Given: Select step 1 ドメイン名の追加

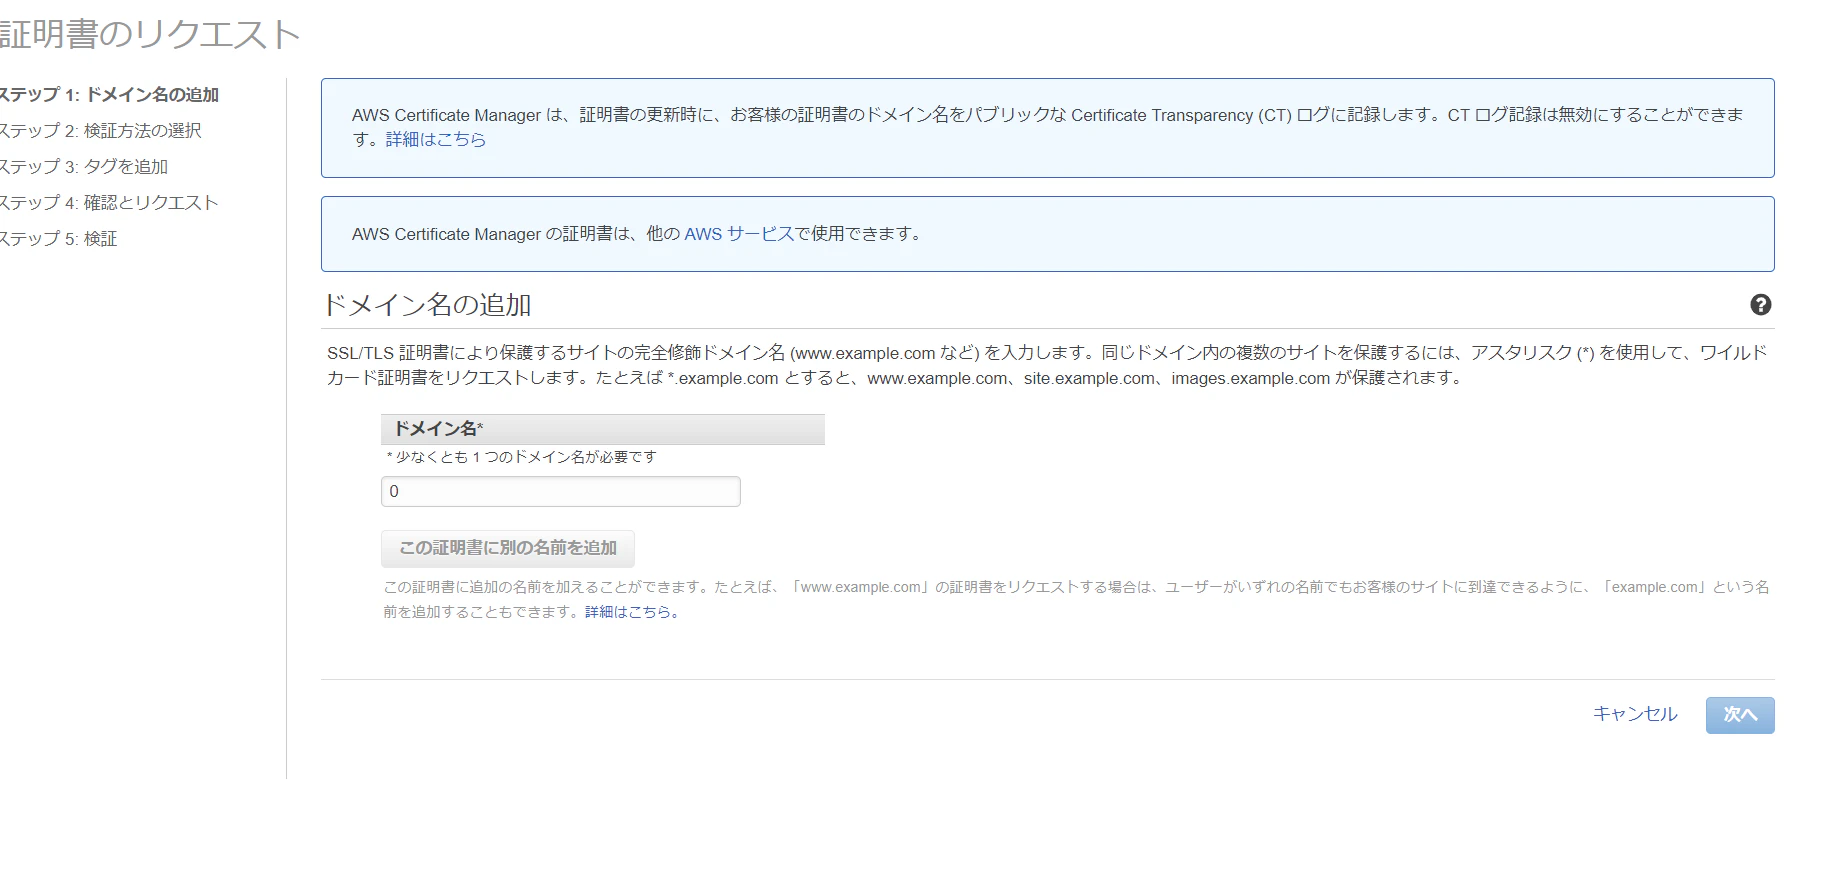Looking at the screenshot, I should pos(109,95).
